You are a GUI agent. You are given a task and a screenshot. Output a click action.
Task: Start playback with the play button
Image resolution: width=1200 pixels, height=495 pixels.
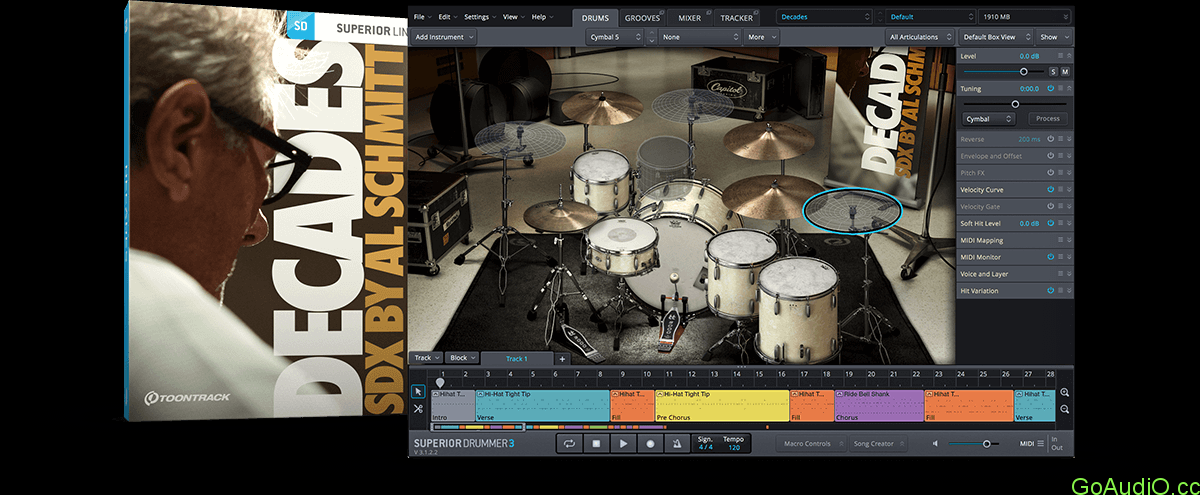pyautogui.click(x=623, y=443)
